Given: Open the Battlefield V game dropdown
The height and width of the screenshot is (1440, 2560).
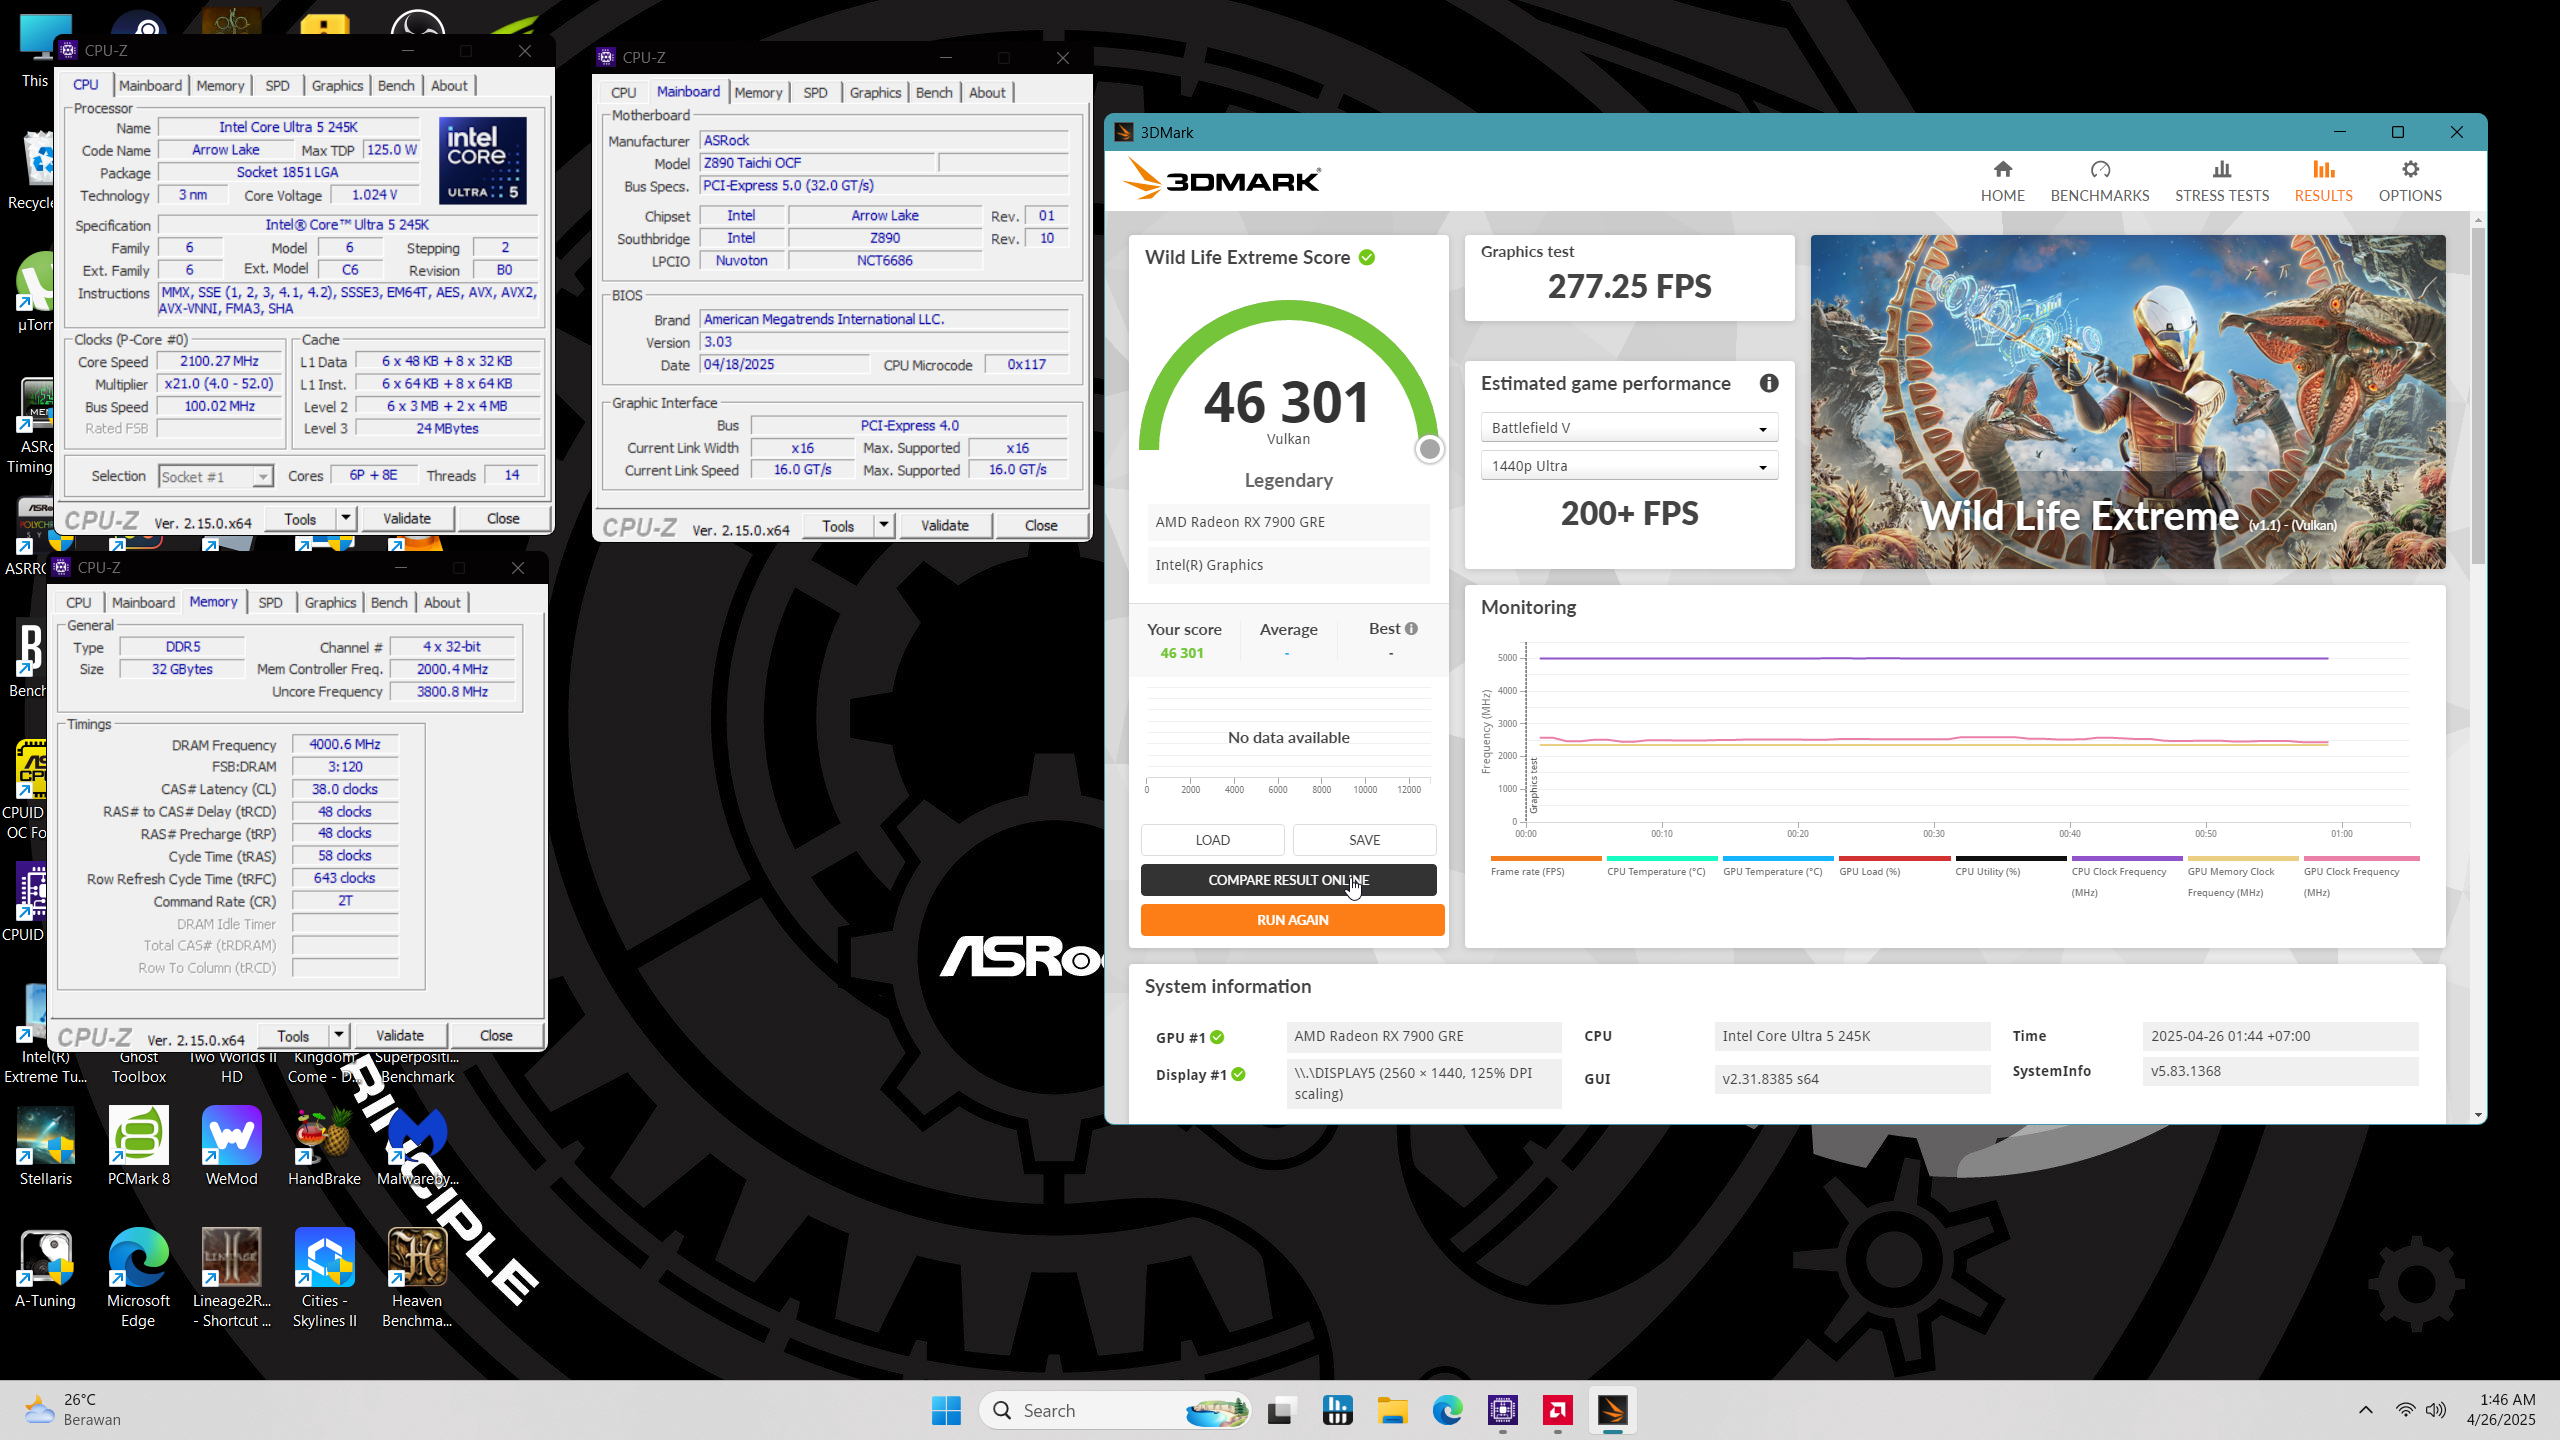Looking at the screenshot, I should coord(1629,428).
